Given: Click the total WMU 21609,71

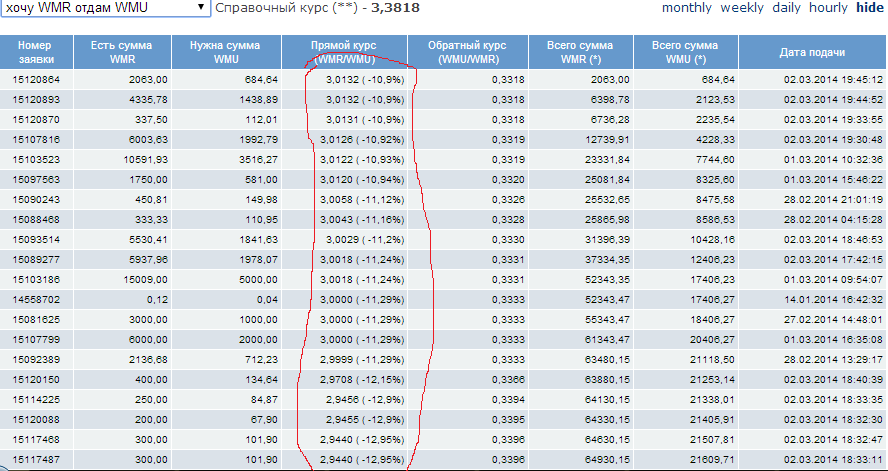Looking at the screenshot, I should [x=712, y=459].
